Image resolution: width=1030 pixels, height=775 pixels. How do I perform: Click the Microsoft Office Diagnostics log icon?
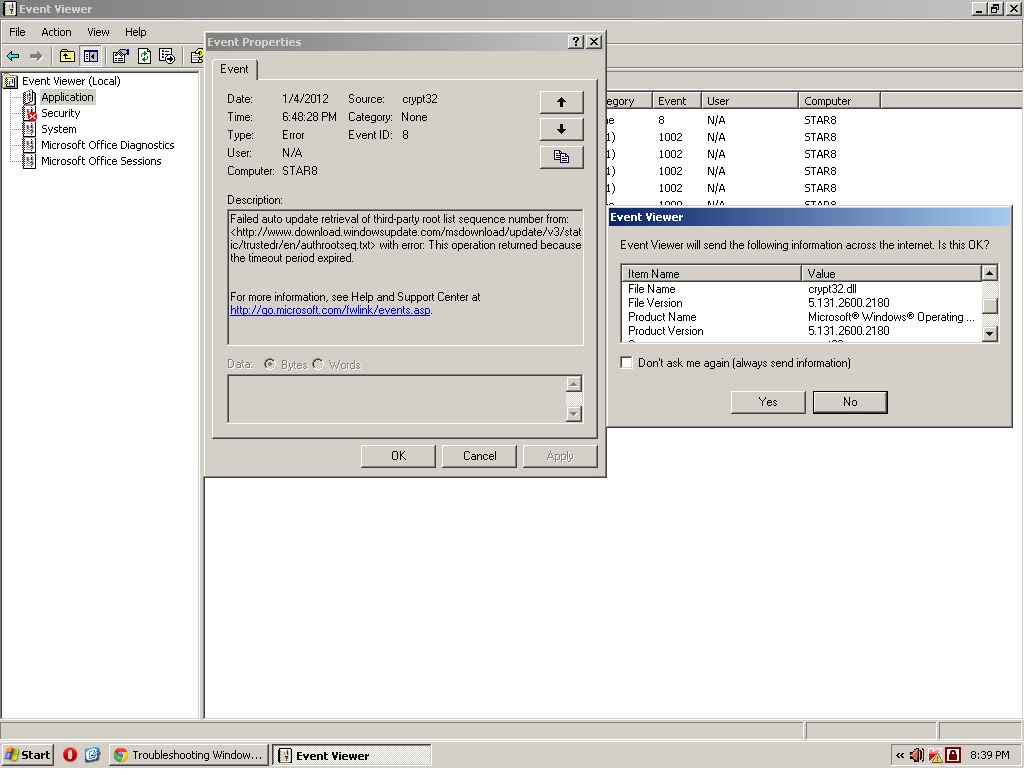coord(30,145)
